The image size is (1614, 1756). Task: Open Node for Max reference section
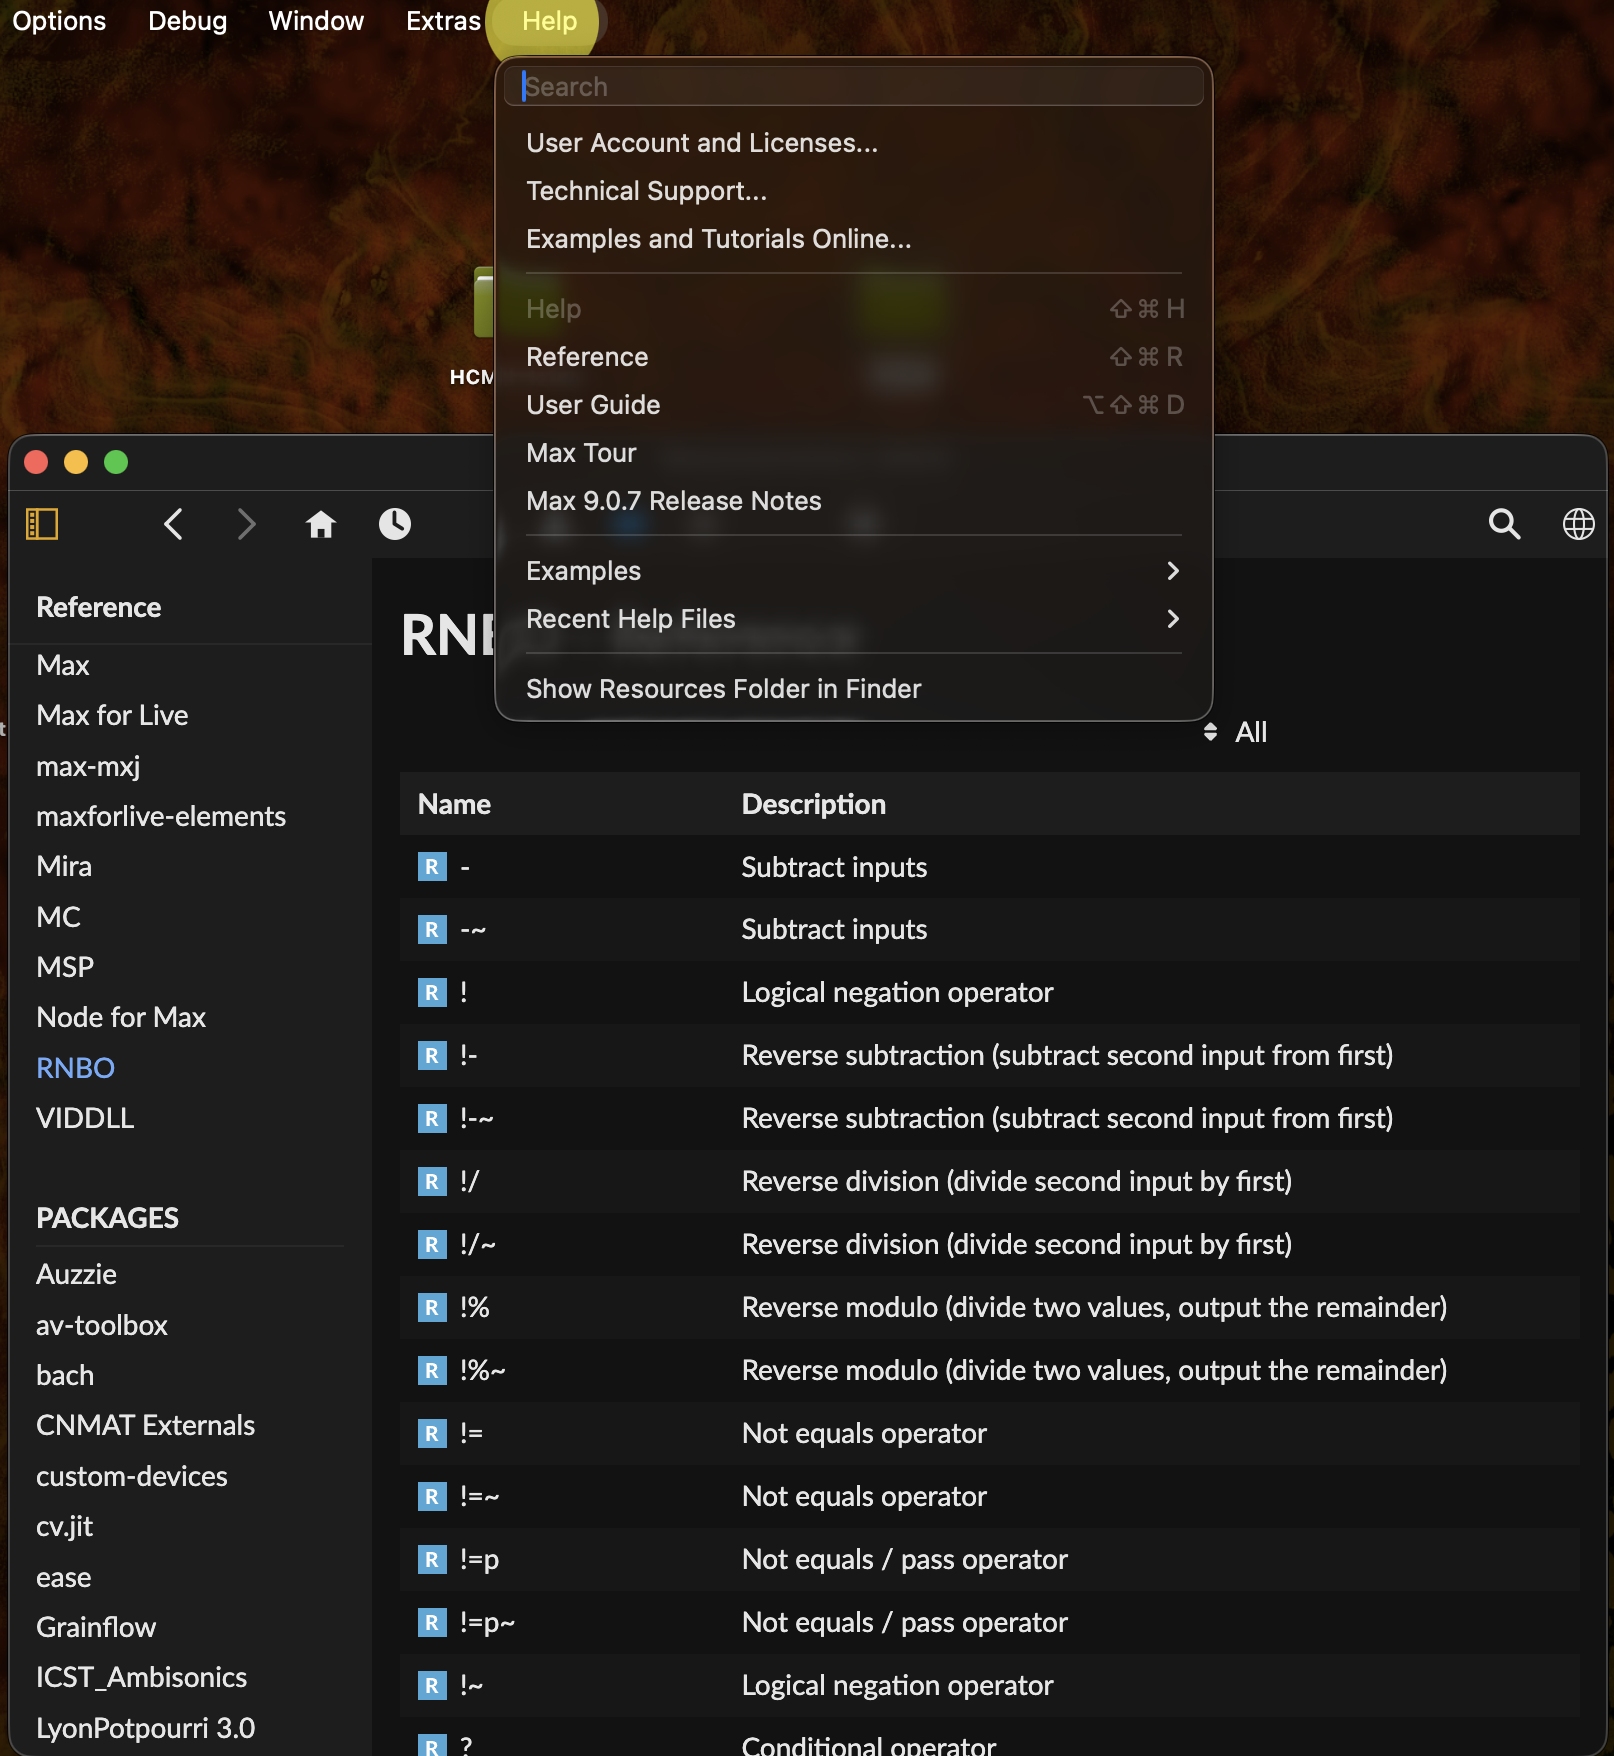point(121,1017)
